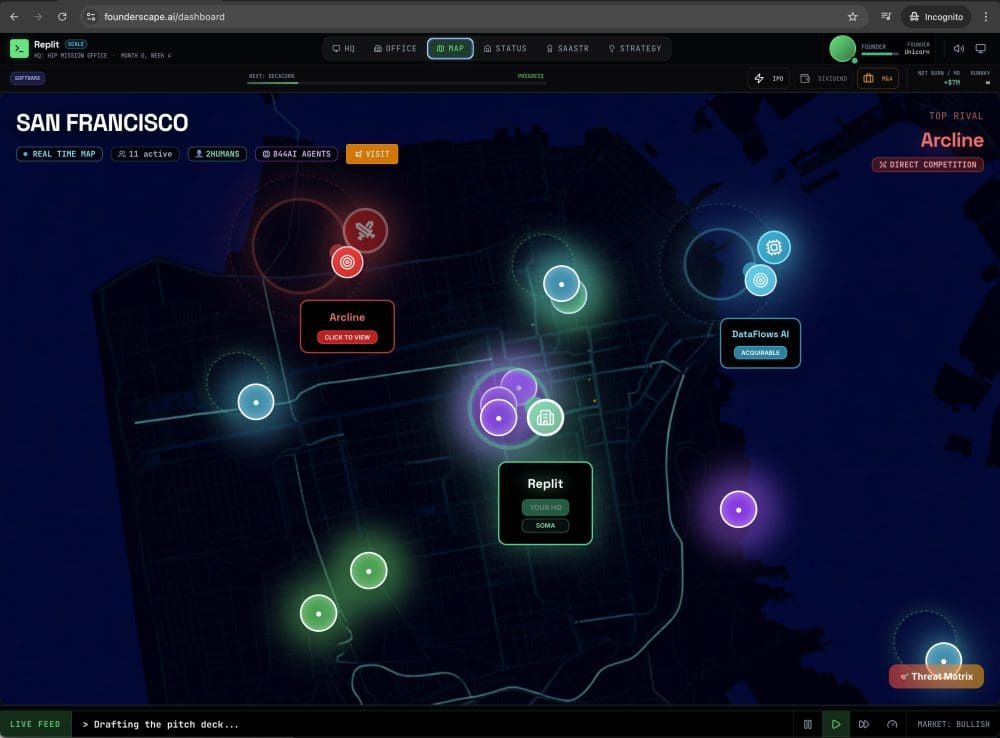Viewport: 1000px width, 738px height.
Task: Click the Drafting the pitch deck feed line
Action: [x=160, y=725]
